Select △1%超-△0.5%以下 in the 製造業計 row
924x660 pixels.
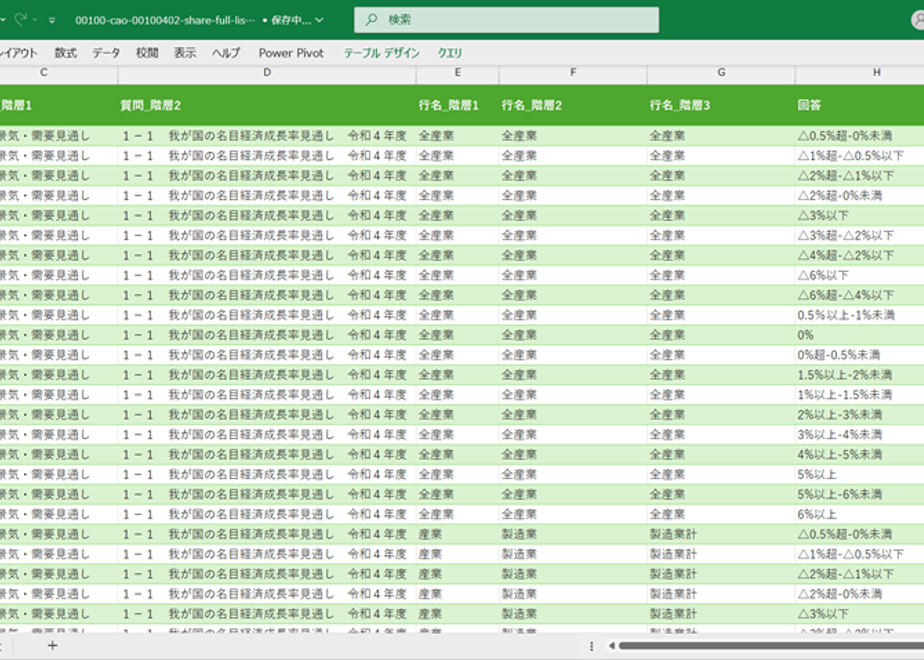pyautogui.click(x=860, y=555)
